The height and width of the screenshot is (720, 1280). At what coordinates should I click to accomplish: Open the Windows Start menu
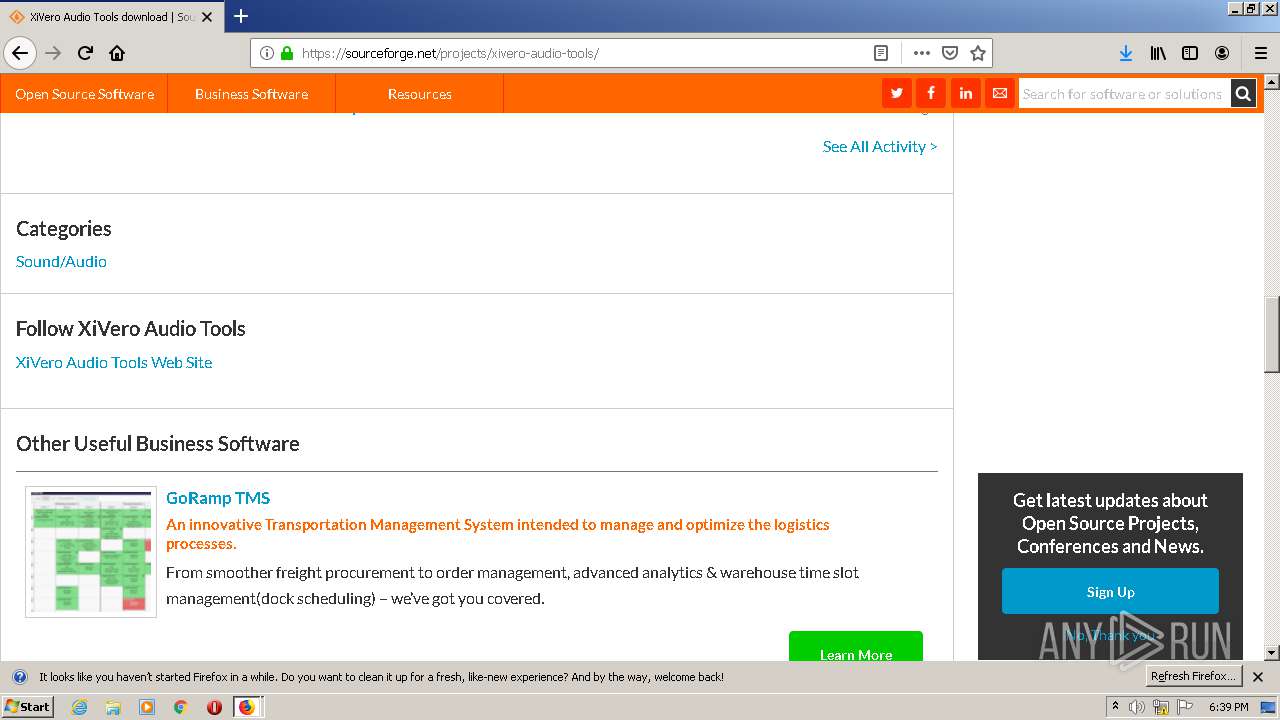pos(28,707)
